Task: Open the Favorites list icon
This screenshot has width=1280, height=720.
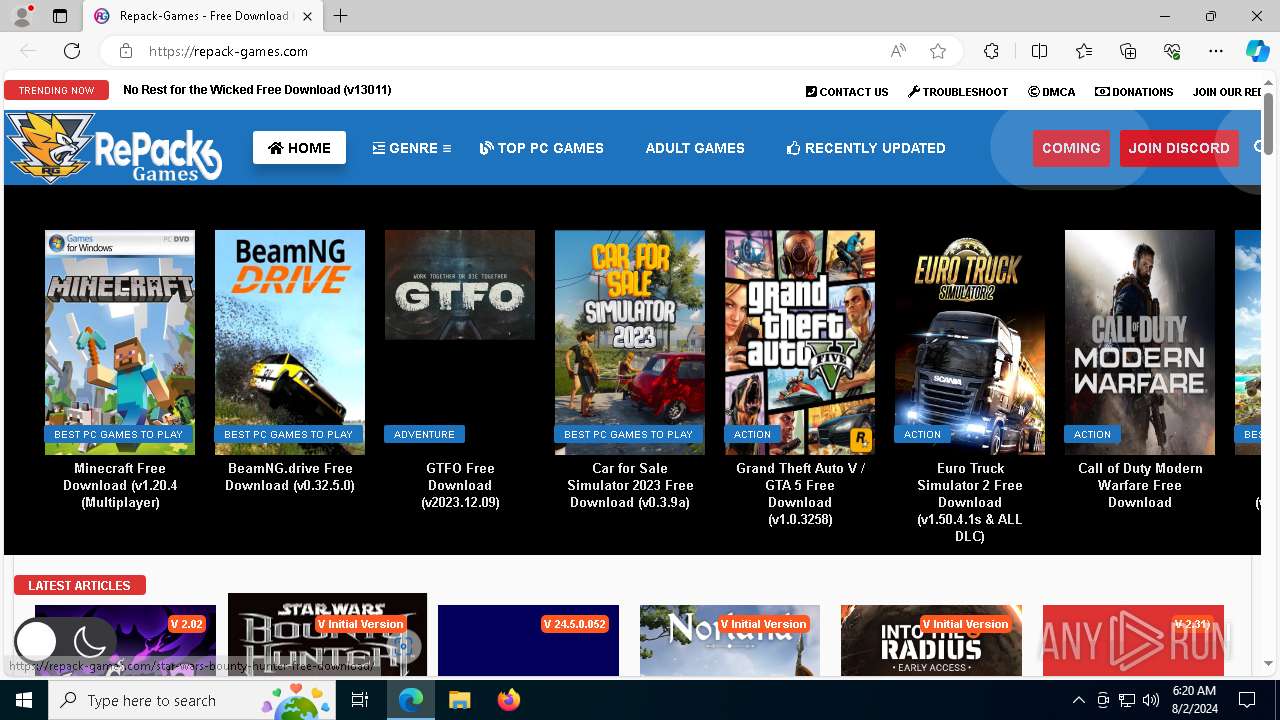Action: pos(1084,51)
